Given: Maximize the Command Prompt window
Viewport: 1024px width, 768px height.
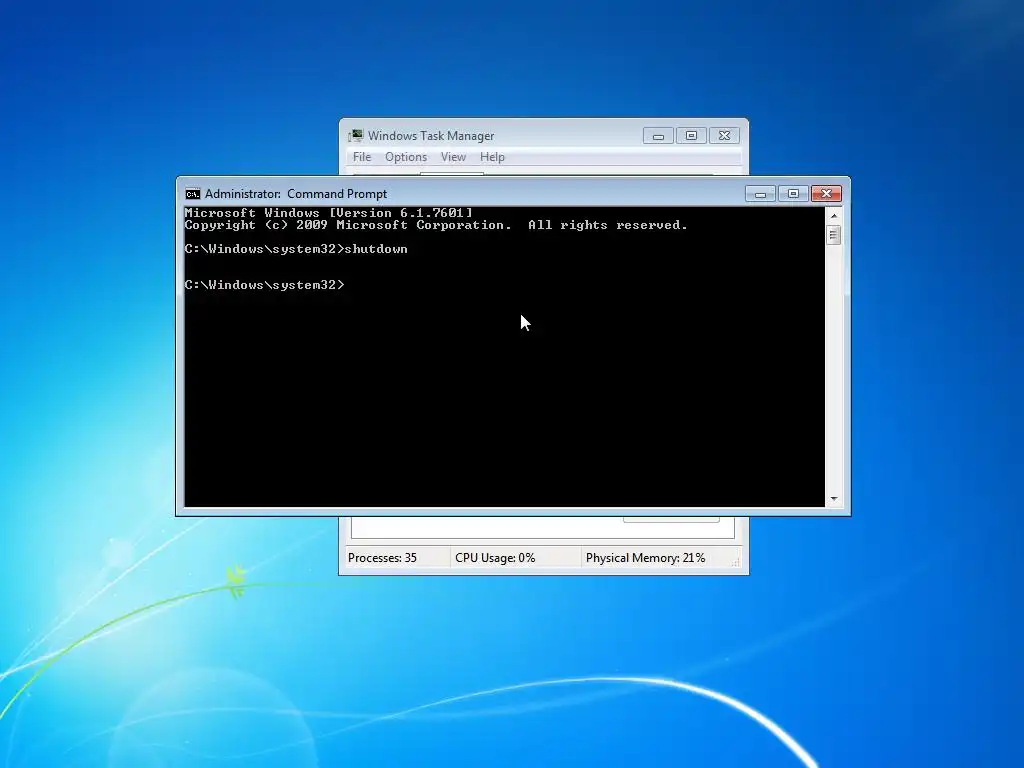Looking at the screenshot, I should tap(793, 194).
